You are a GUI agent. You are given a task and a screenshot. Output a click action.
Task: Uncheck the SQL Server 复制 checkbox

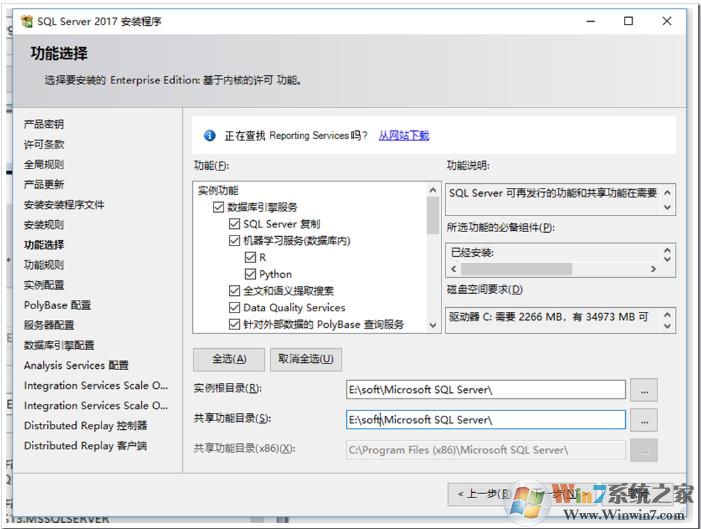234,224
